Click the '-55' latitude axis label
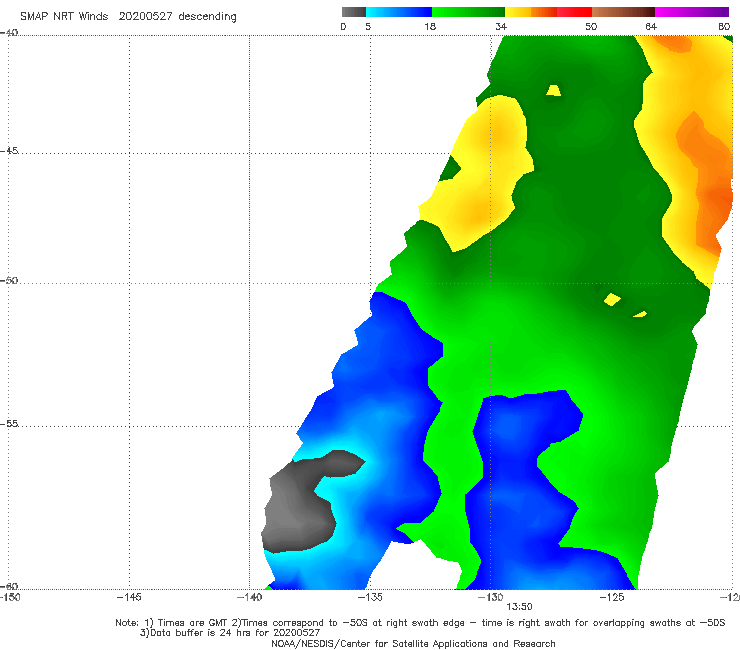This screenshot has width=740, height=650. pyautogui.click(x=9, y=423)
